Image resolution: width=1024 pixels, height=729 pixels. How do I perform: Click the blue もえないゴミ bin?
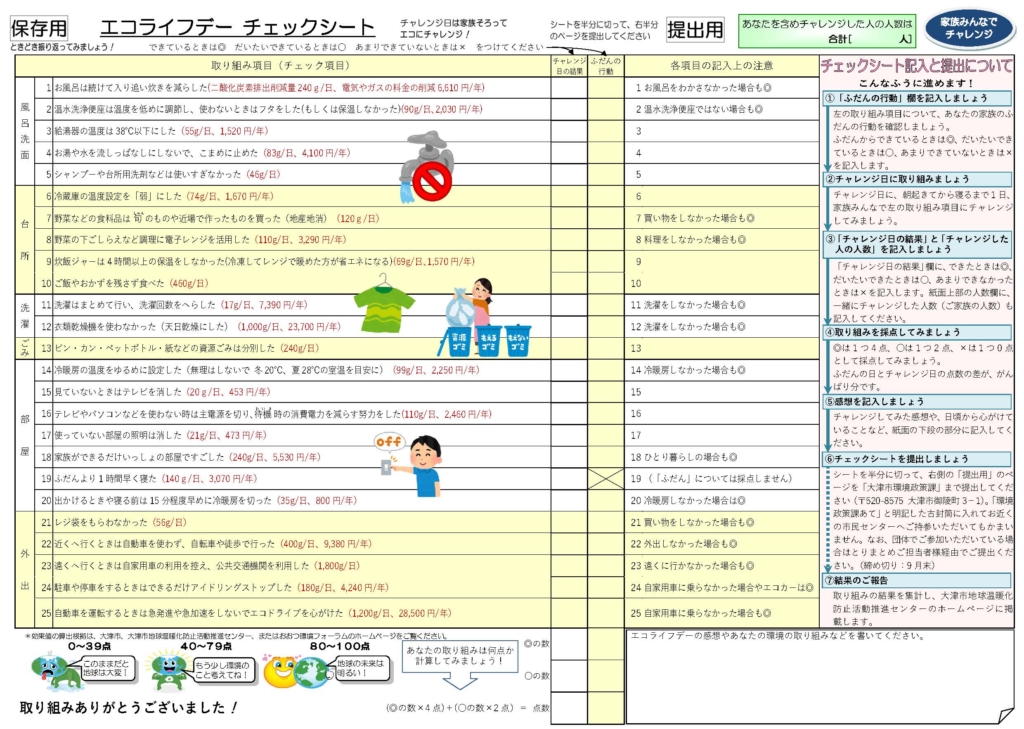coord(517,341)
